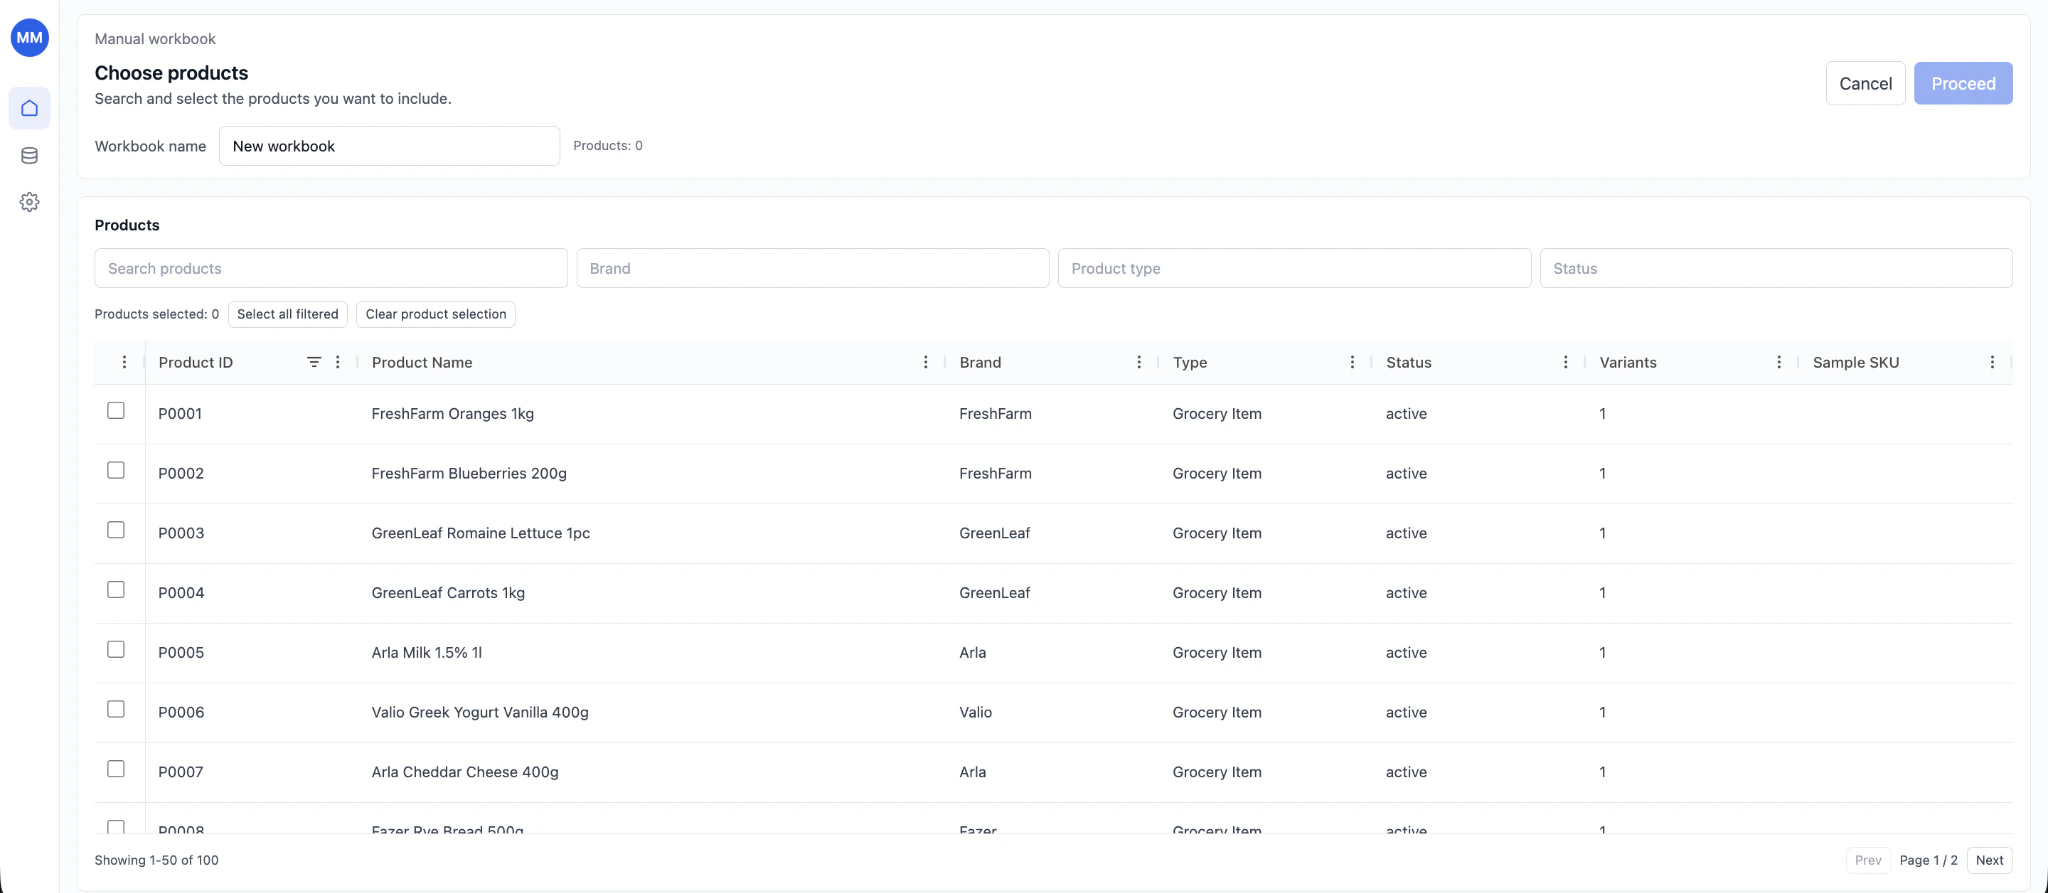Click the Manual workbook breadcrumb
Viewport: 2048px width, 893px height.
coord(155,39)
